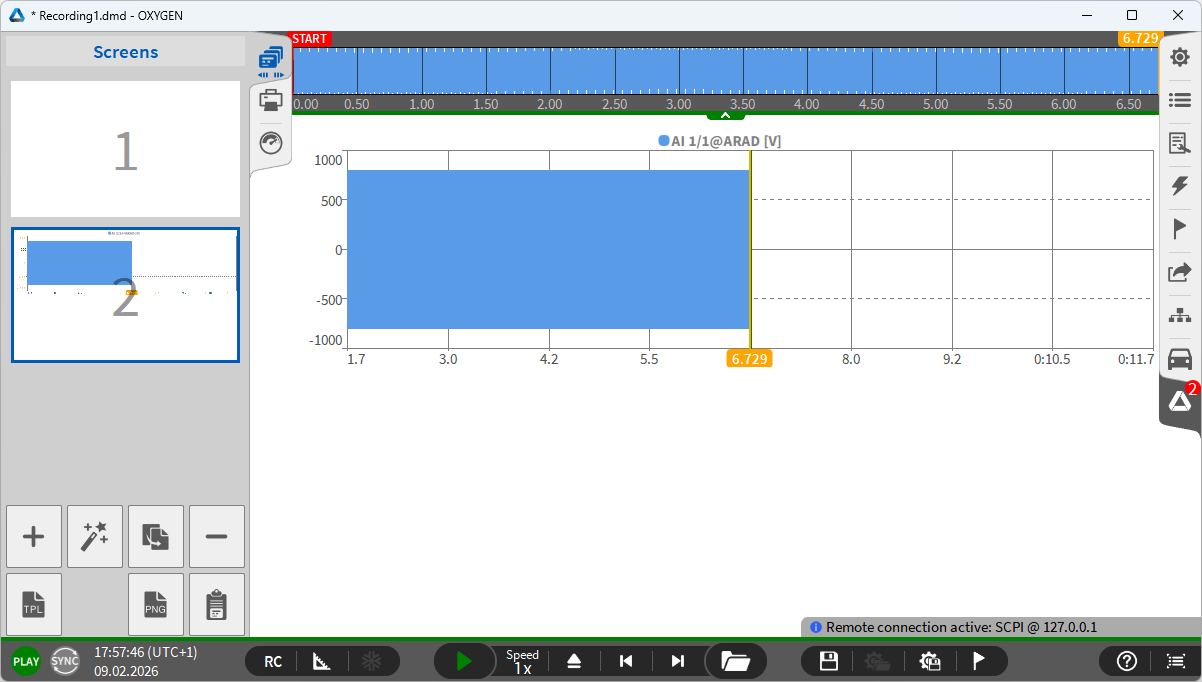Toggle the SYNC status indicator

(x=65, y=661)
